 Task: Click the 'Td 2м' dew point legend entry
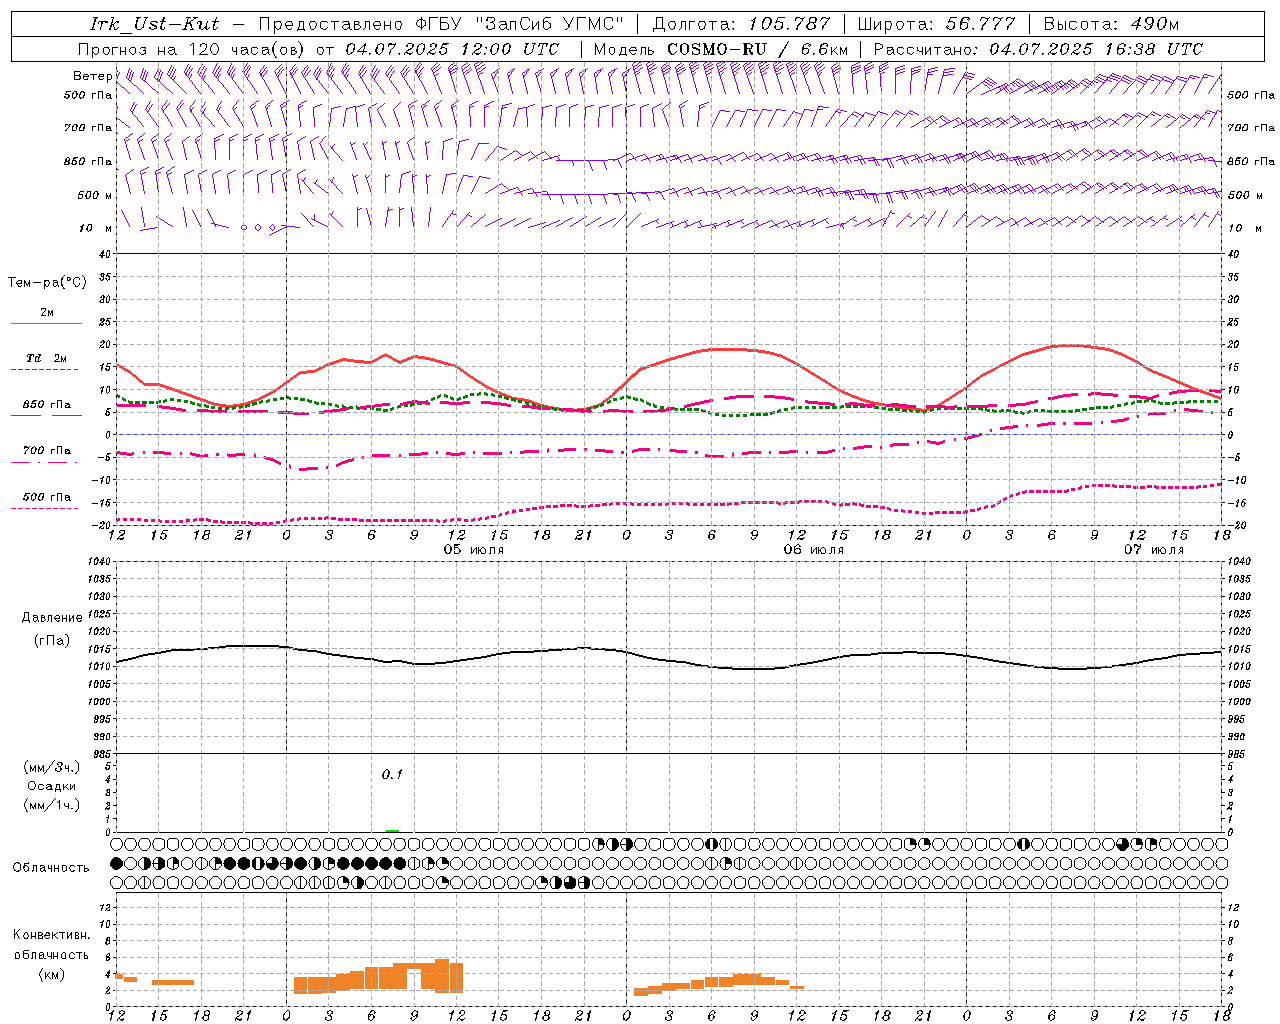click(46, 358)
